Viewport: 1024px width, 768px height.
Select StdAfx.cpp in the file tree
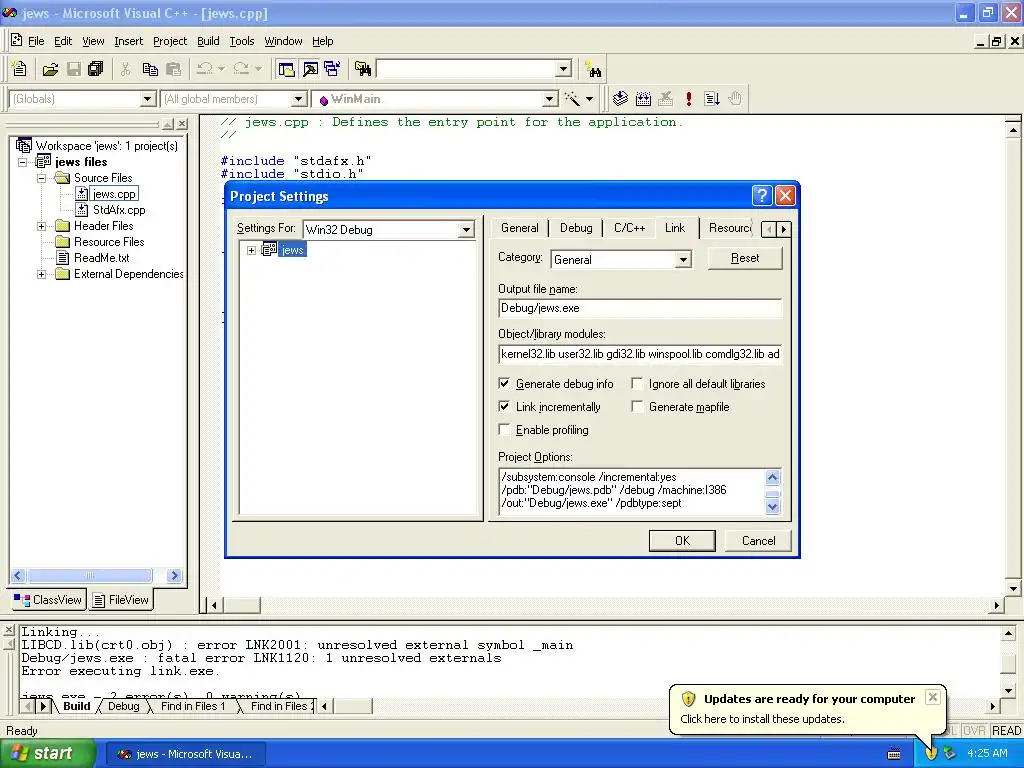pyautogui.click(x=119, y=210)
